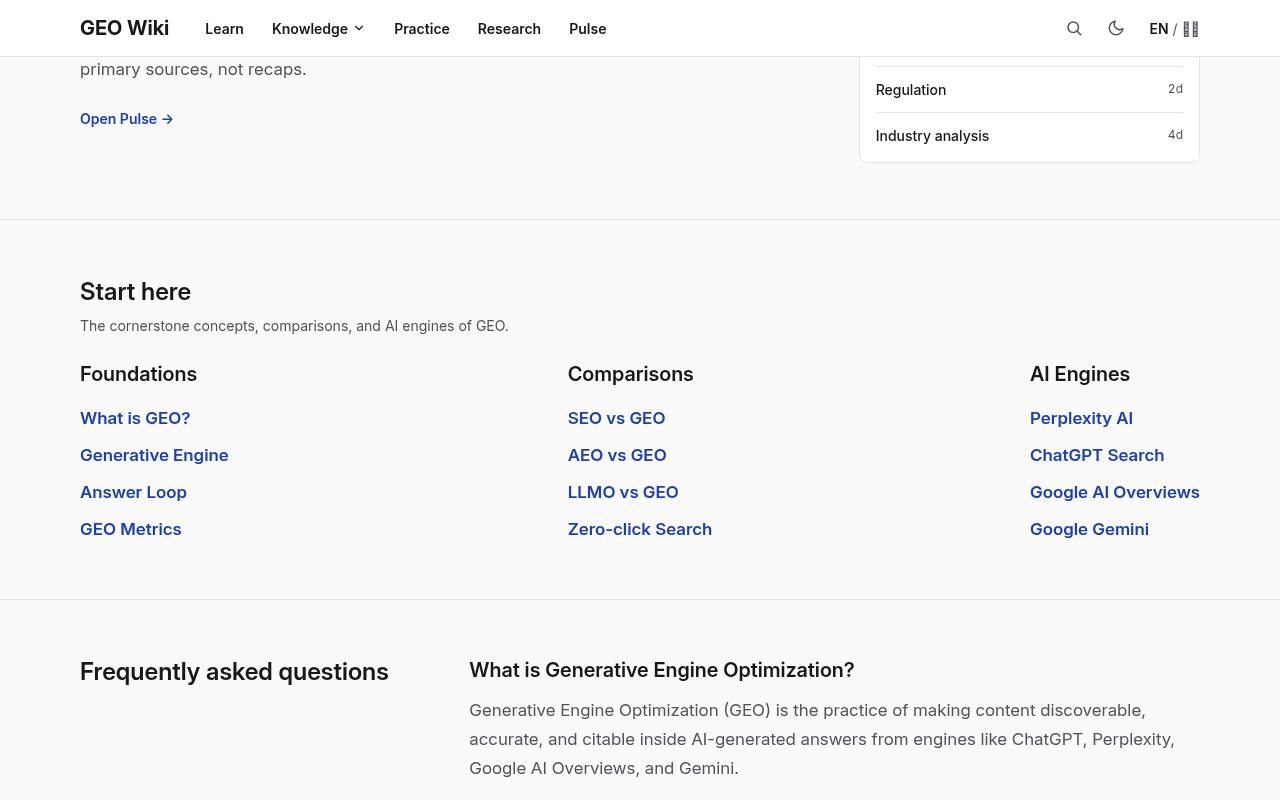Select the Industry analysis pulse row

[1029, 136]
